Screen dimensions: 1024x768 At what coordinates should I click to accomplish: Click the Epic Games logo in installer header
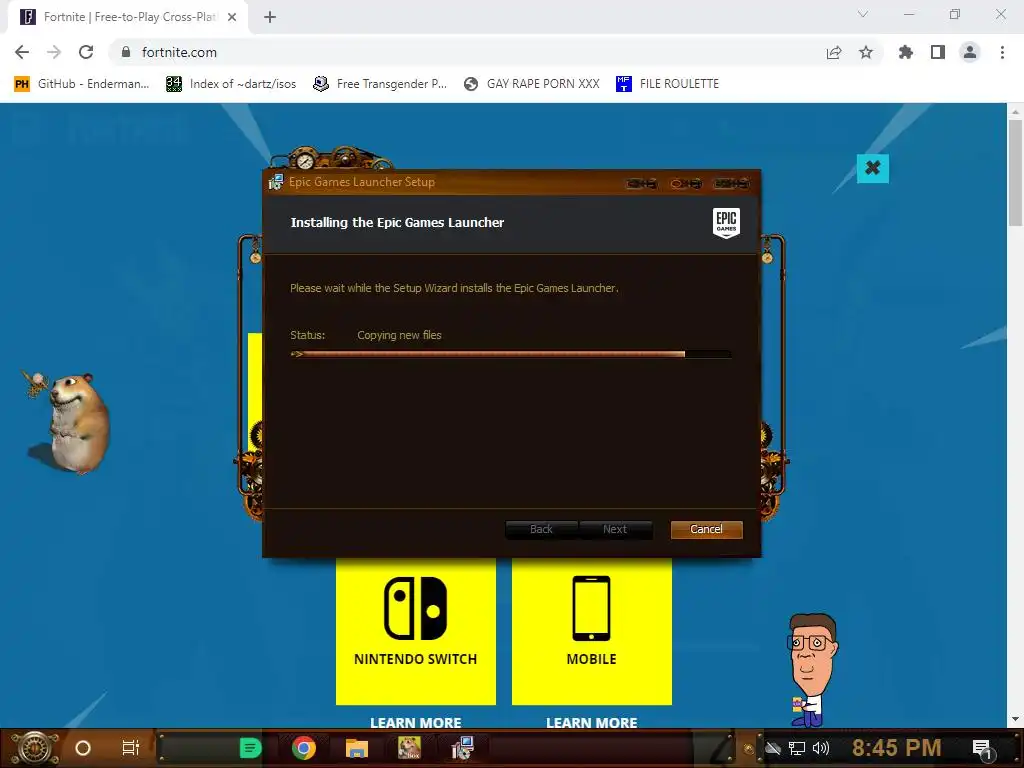(x=726, y=222)
